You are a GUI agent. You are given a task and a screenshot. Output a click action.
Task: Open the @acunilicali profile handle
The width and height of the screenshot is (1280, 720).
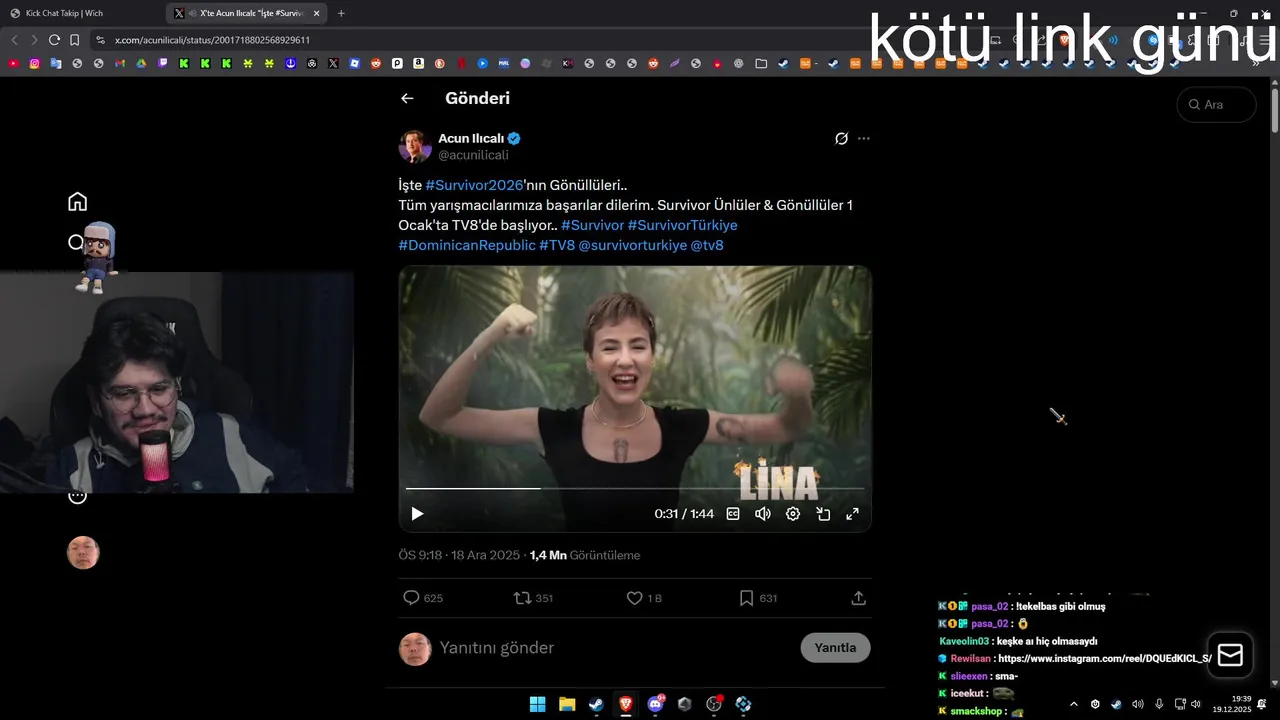click(473, 155)
